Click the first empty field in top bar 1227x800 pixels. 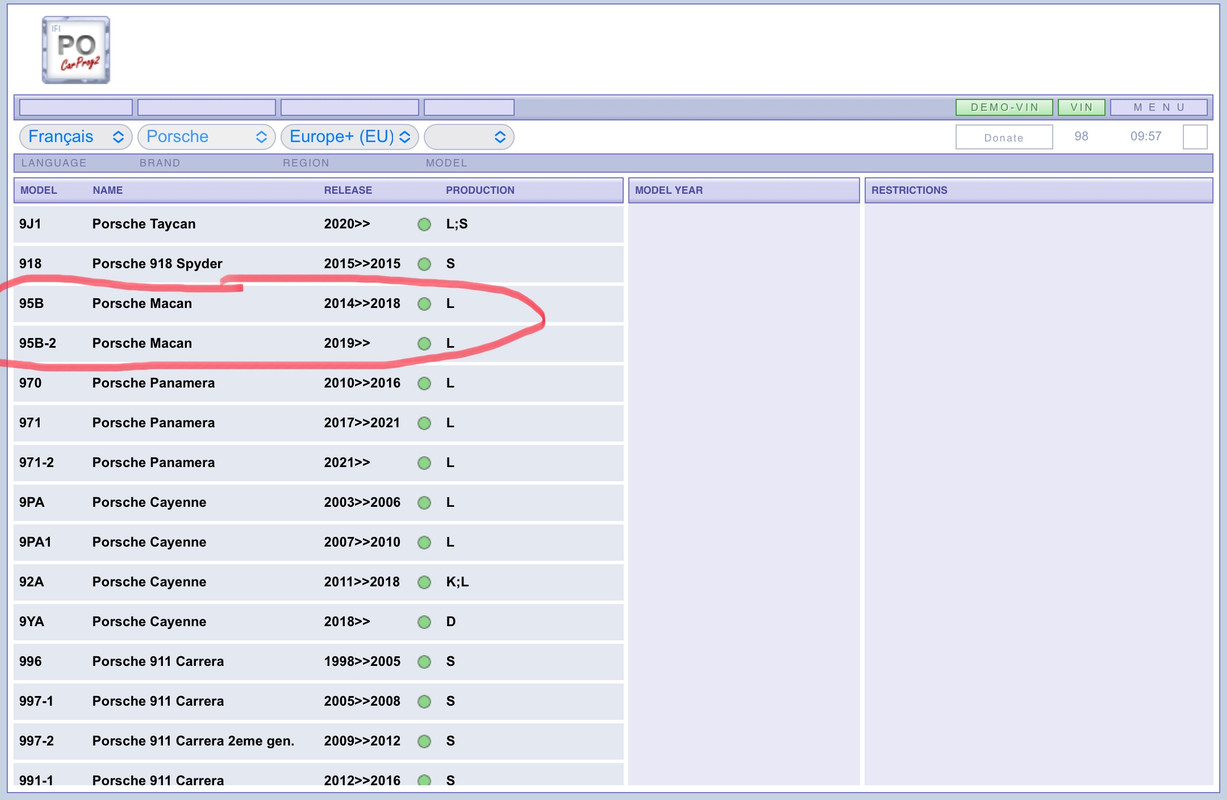tap(76, 107)
